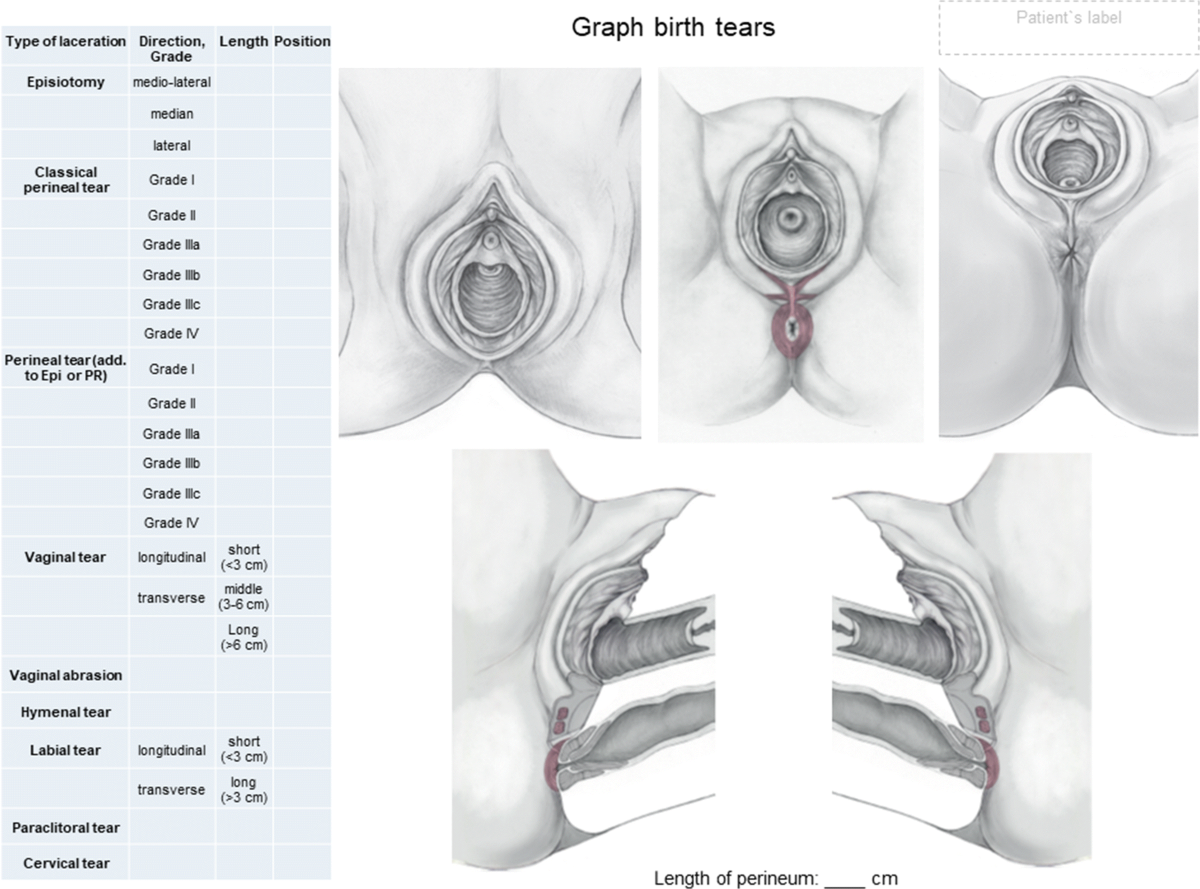Click the Length cell in Hymenal tear row
Screen dimensions: 1200x889
(244, 713)
